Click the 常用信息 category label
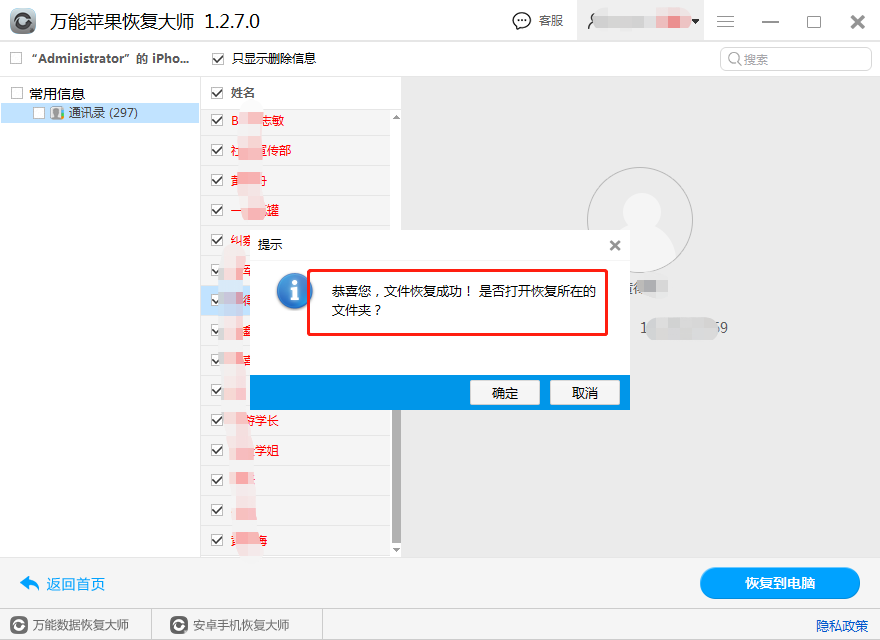The height and width of the screenshot is (640, 880). click(57, 94)
